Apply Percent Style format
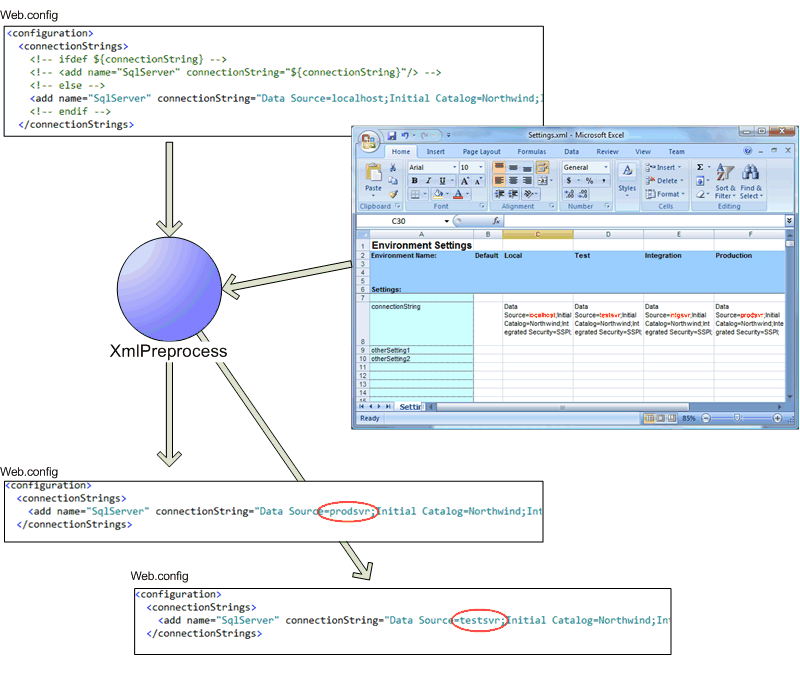The height and width of the screenshot is (676, 800). tap(589, 181)
